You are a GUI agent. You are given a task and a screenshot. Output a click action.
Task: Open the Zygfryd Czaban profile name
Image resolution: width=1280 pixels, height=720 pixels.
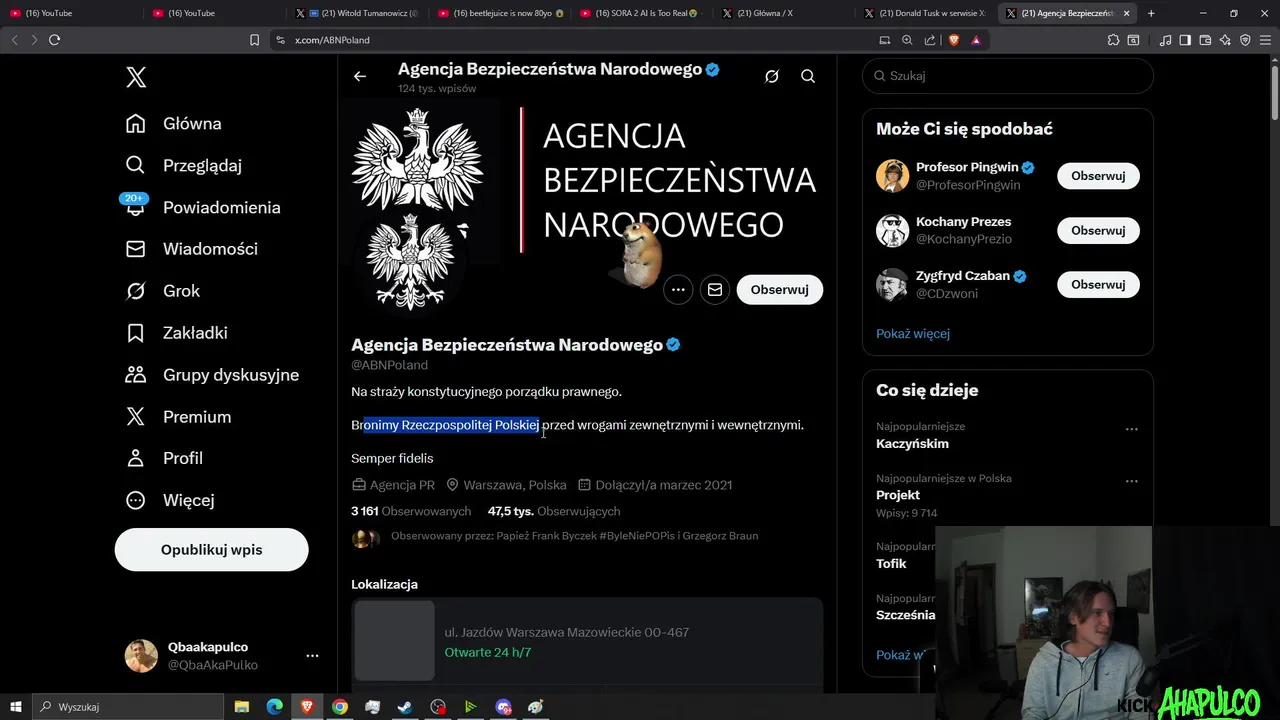[963, 276]
